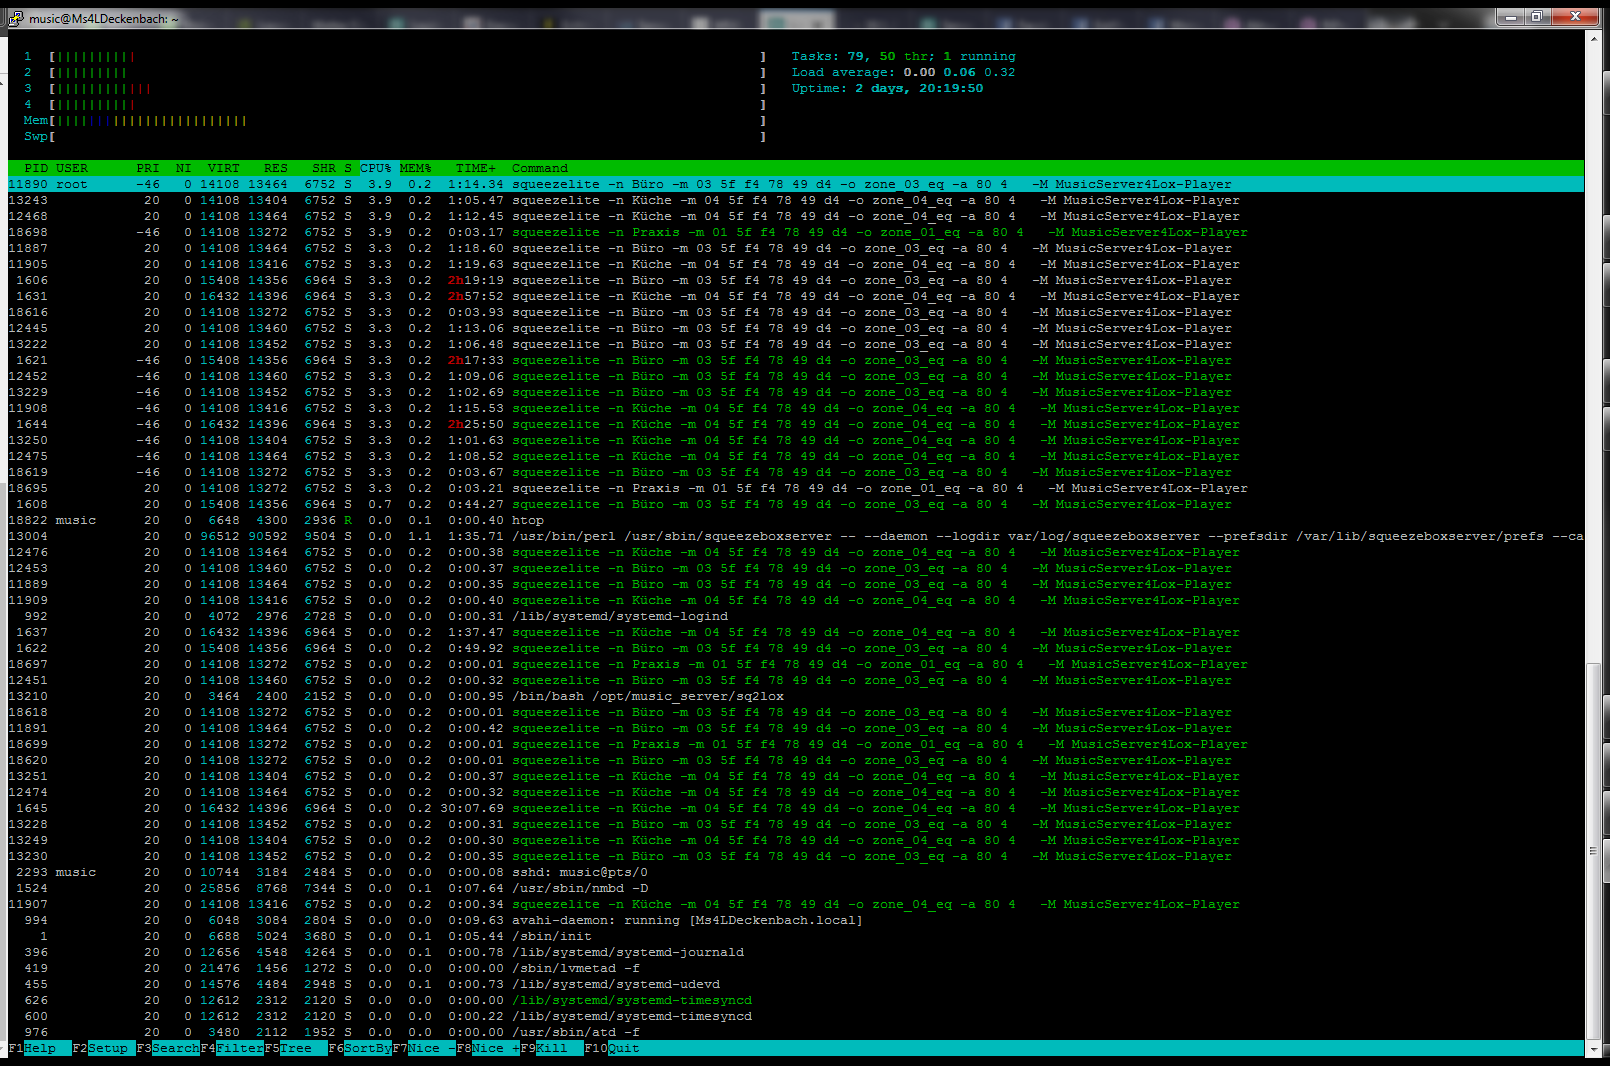Click the scrollbar down arrow
The width and height of the screenshot is (1610, 1066).
(1593, 1049)
